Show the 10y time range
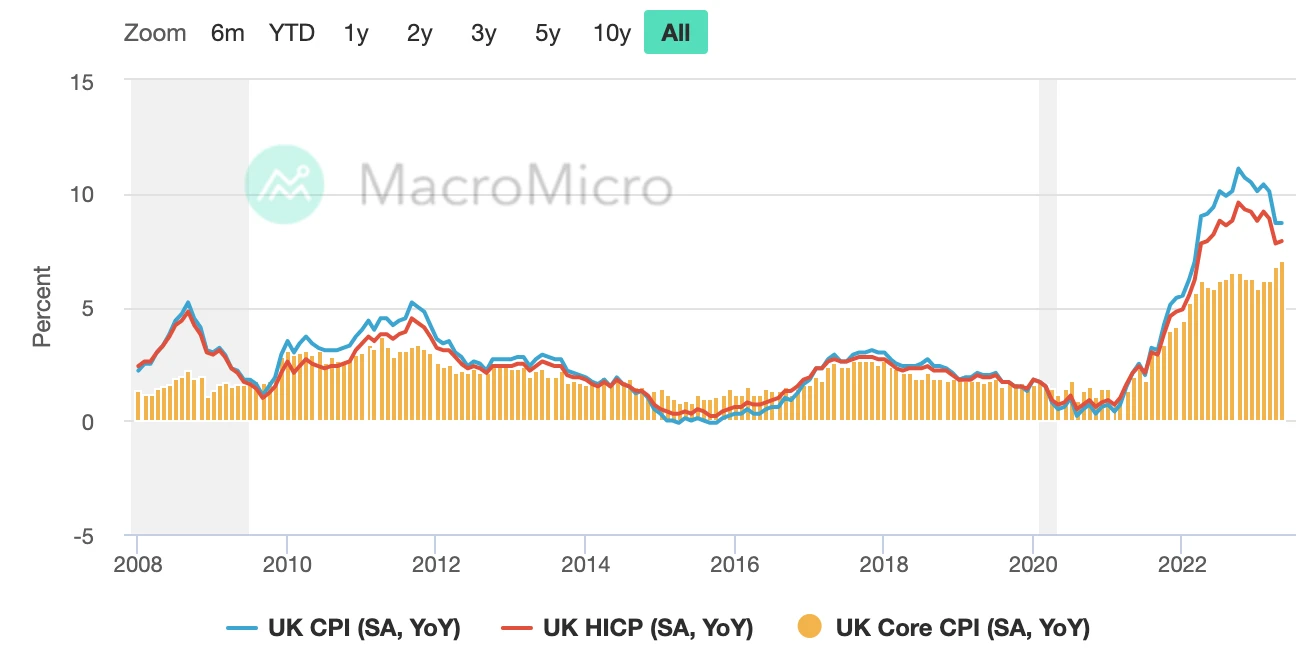The image size is (1302, 662). point(612,33)
